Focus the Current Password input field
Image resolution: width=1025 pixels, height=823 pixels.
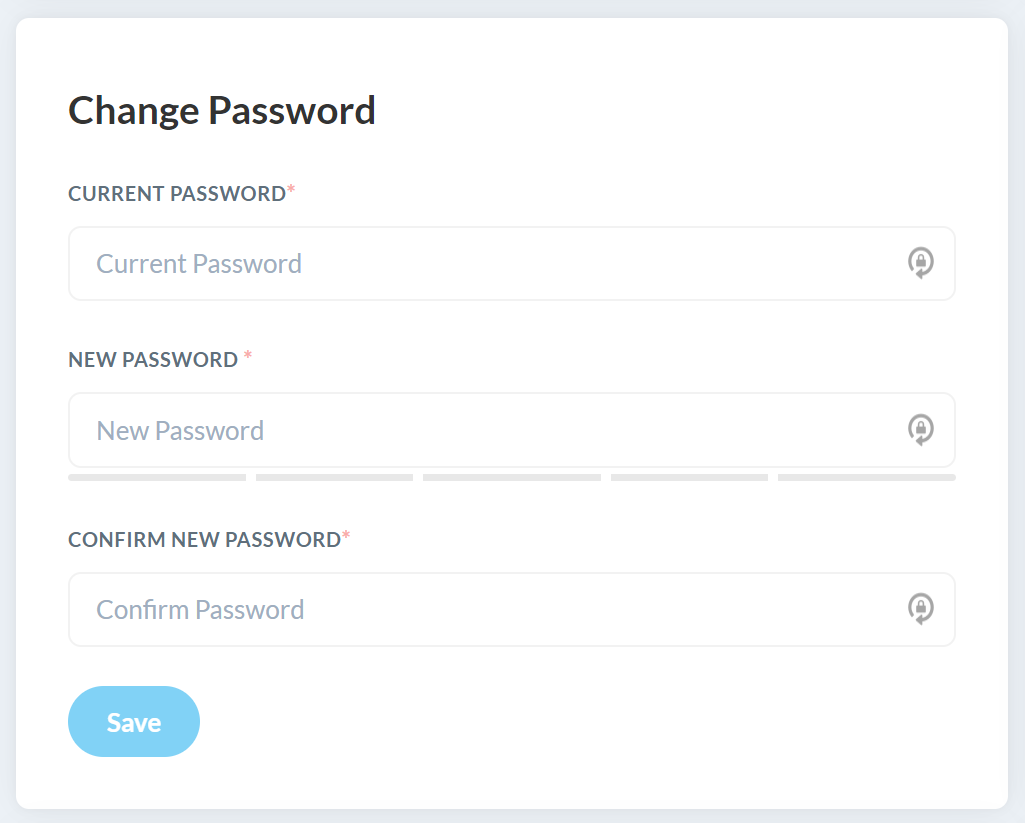click(x=512, y=263)
